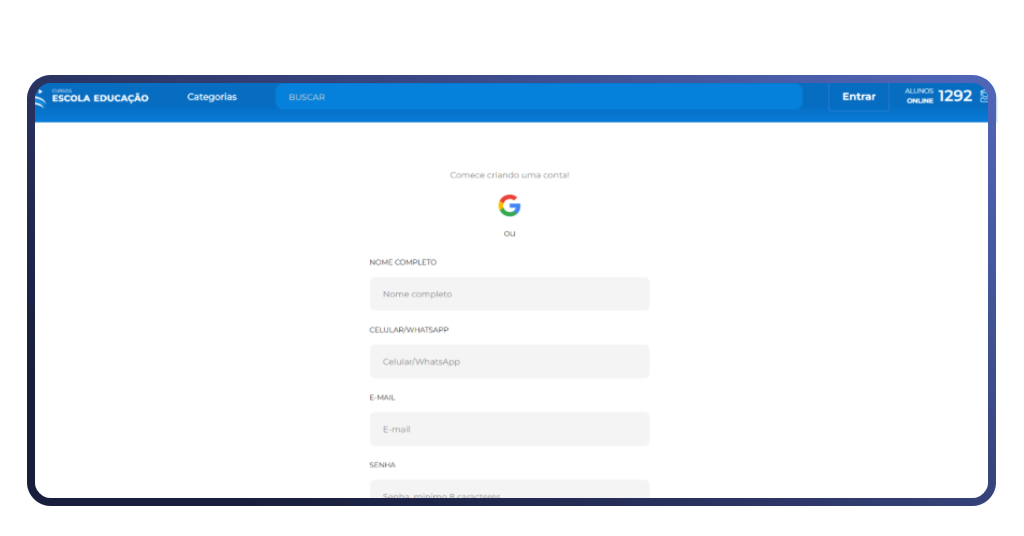Focus the Senha password field

coord(509,490)
